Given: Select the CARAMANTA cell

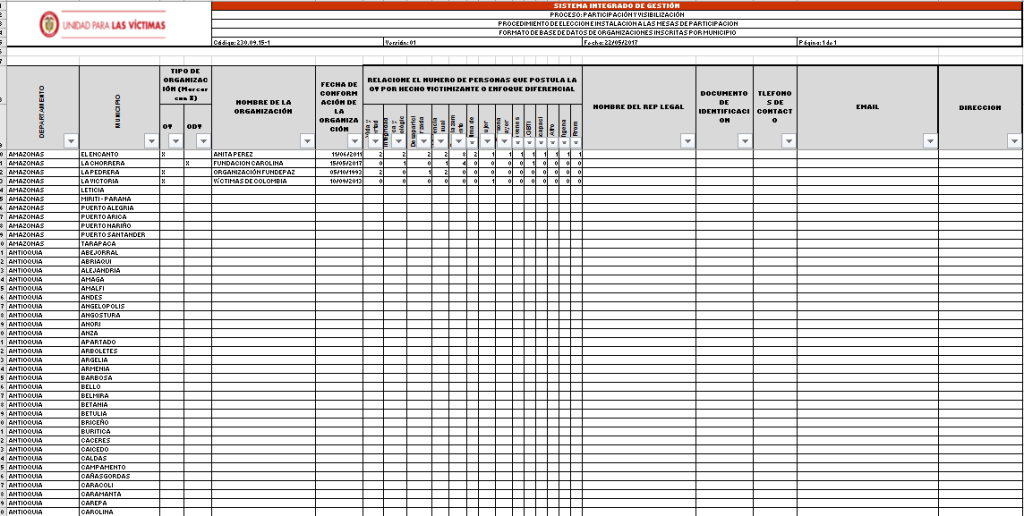Looking at the screenshot, I should (x=120, y=494).
